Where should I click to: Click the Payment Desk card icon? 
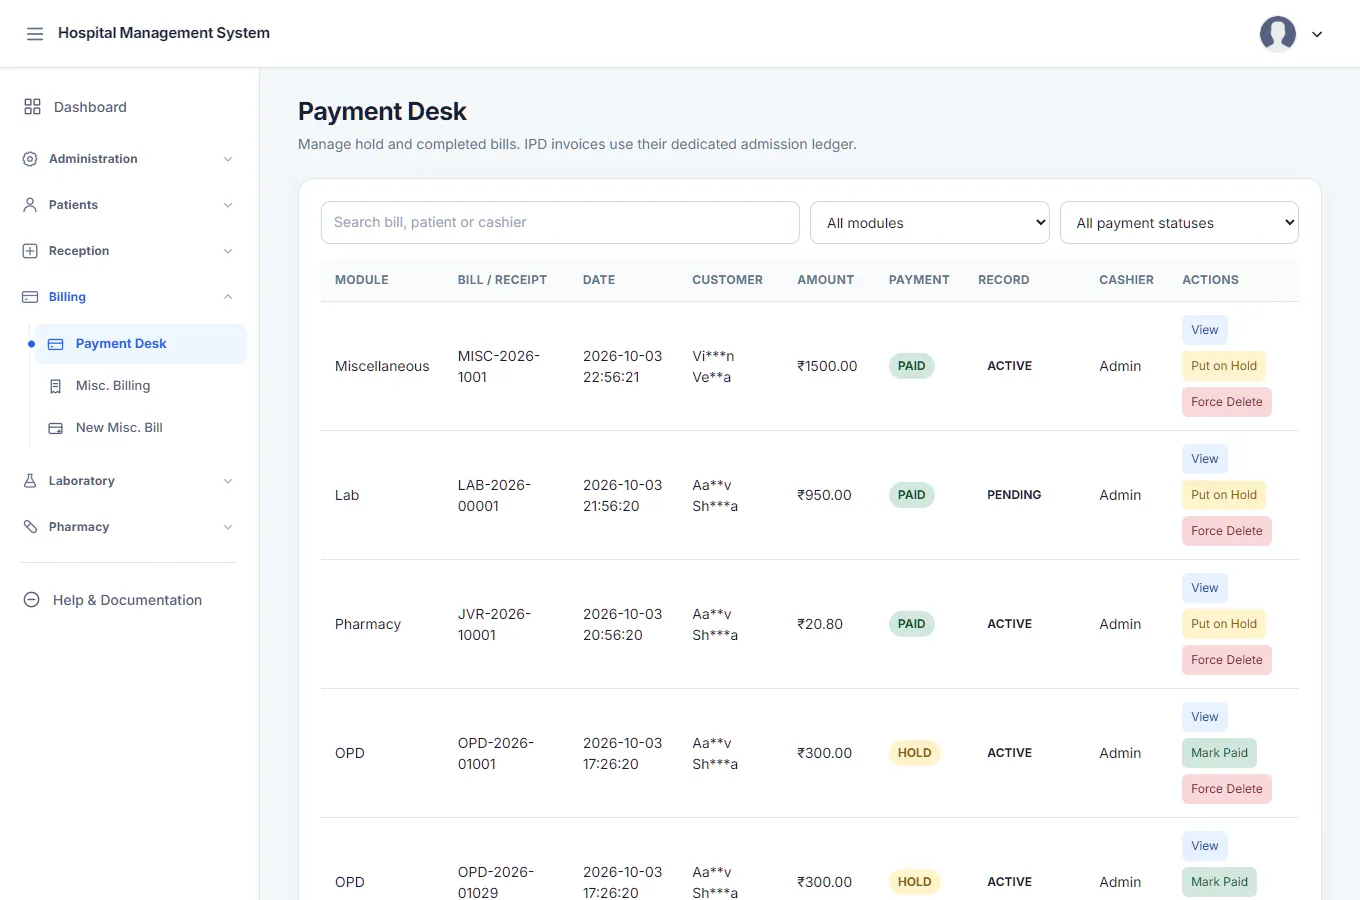[x=56, y=344]
